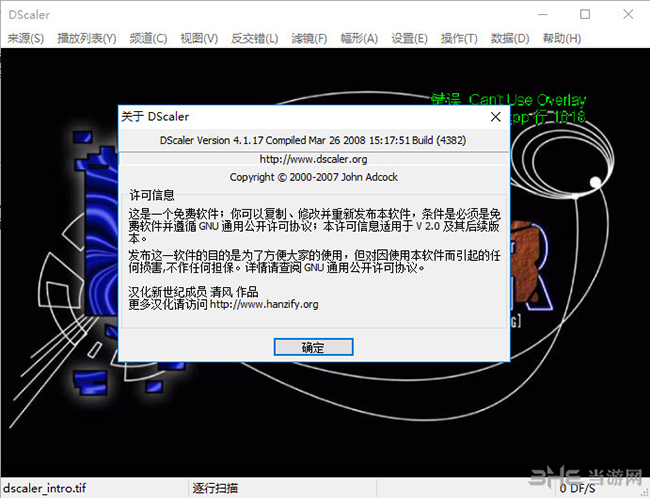Screen dimensions: 650x498
Task: Open the 来源(S) menu
Action: click(26, 39)
